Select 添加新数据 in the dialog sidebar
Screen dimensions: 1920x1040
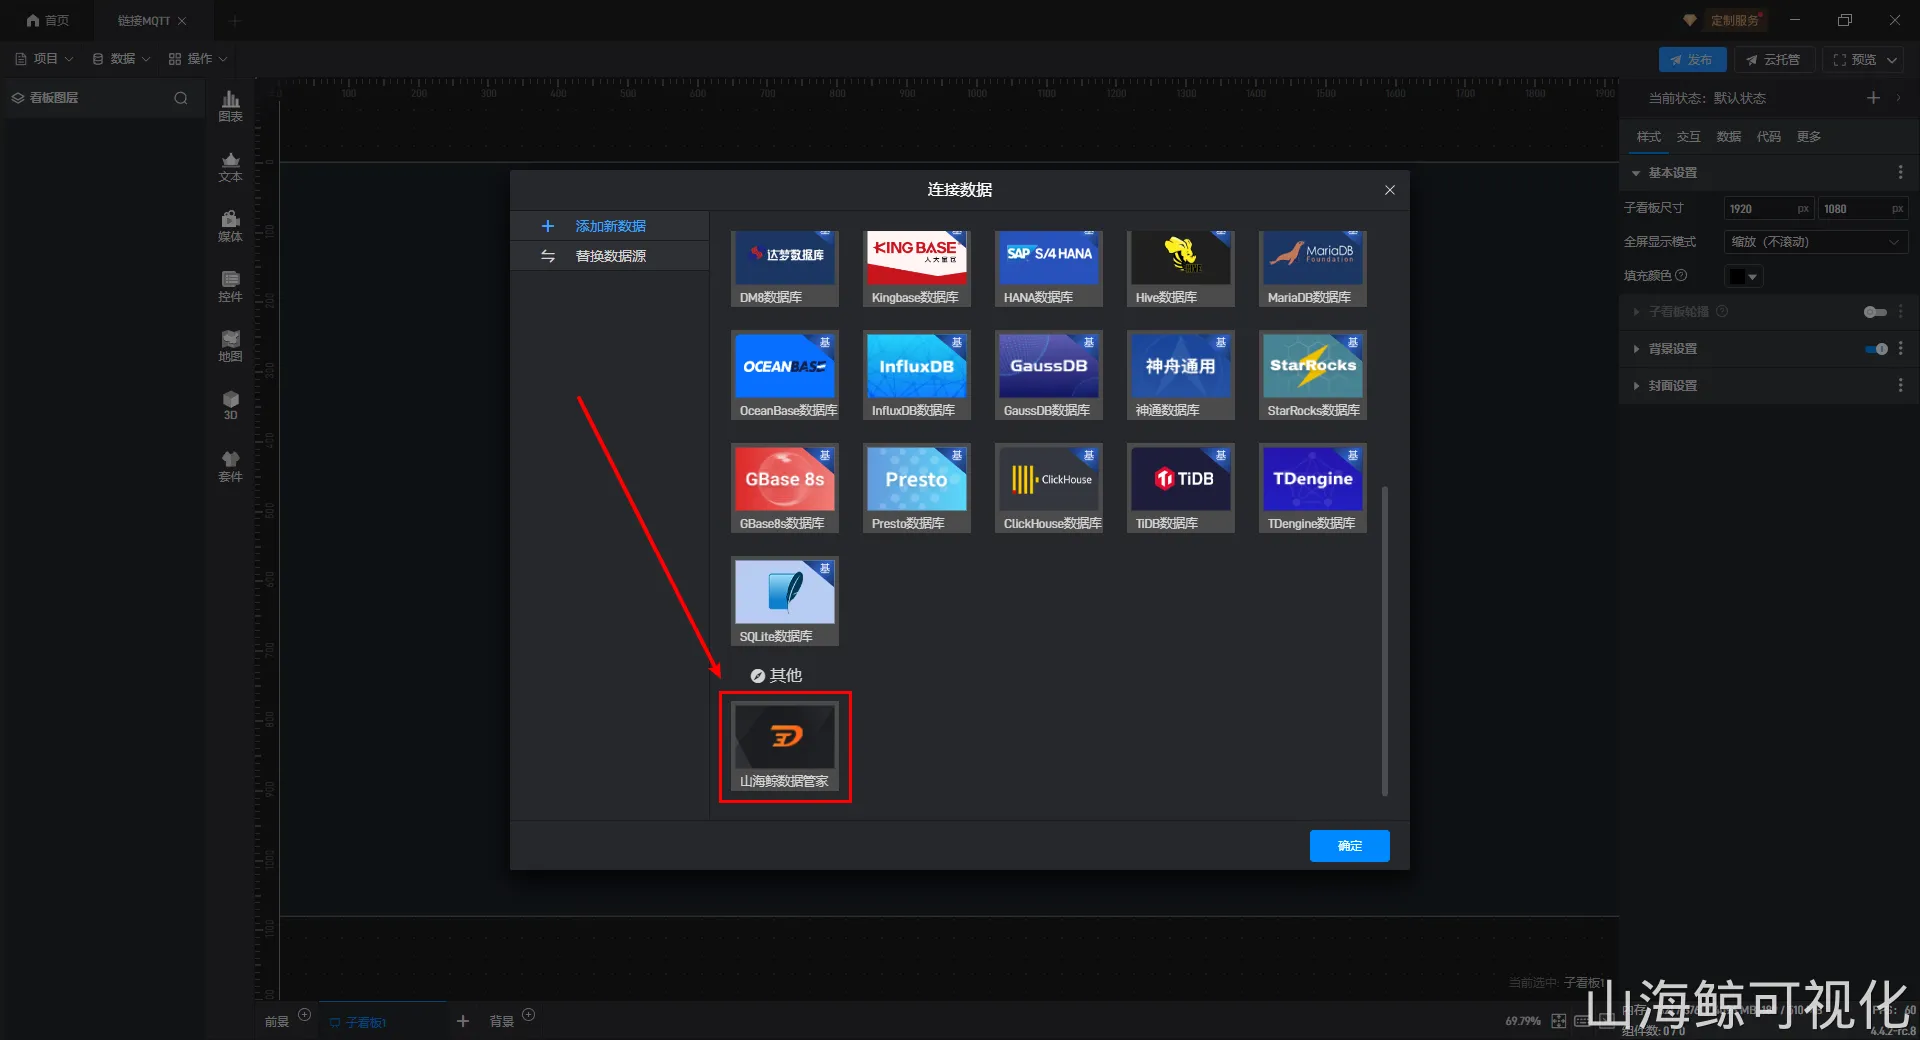tap(610, 226)
